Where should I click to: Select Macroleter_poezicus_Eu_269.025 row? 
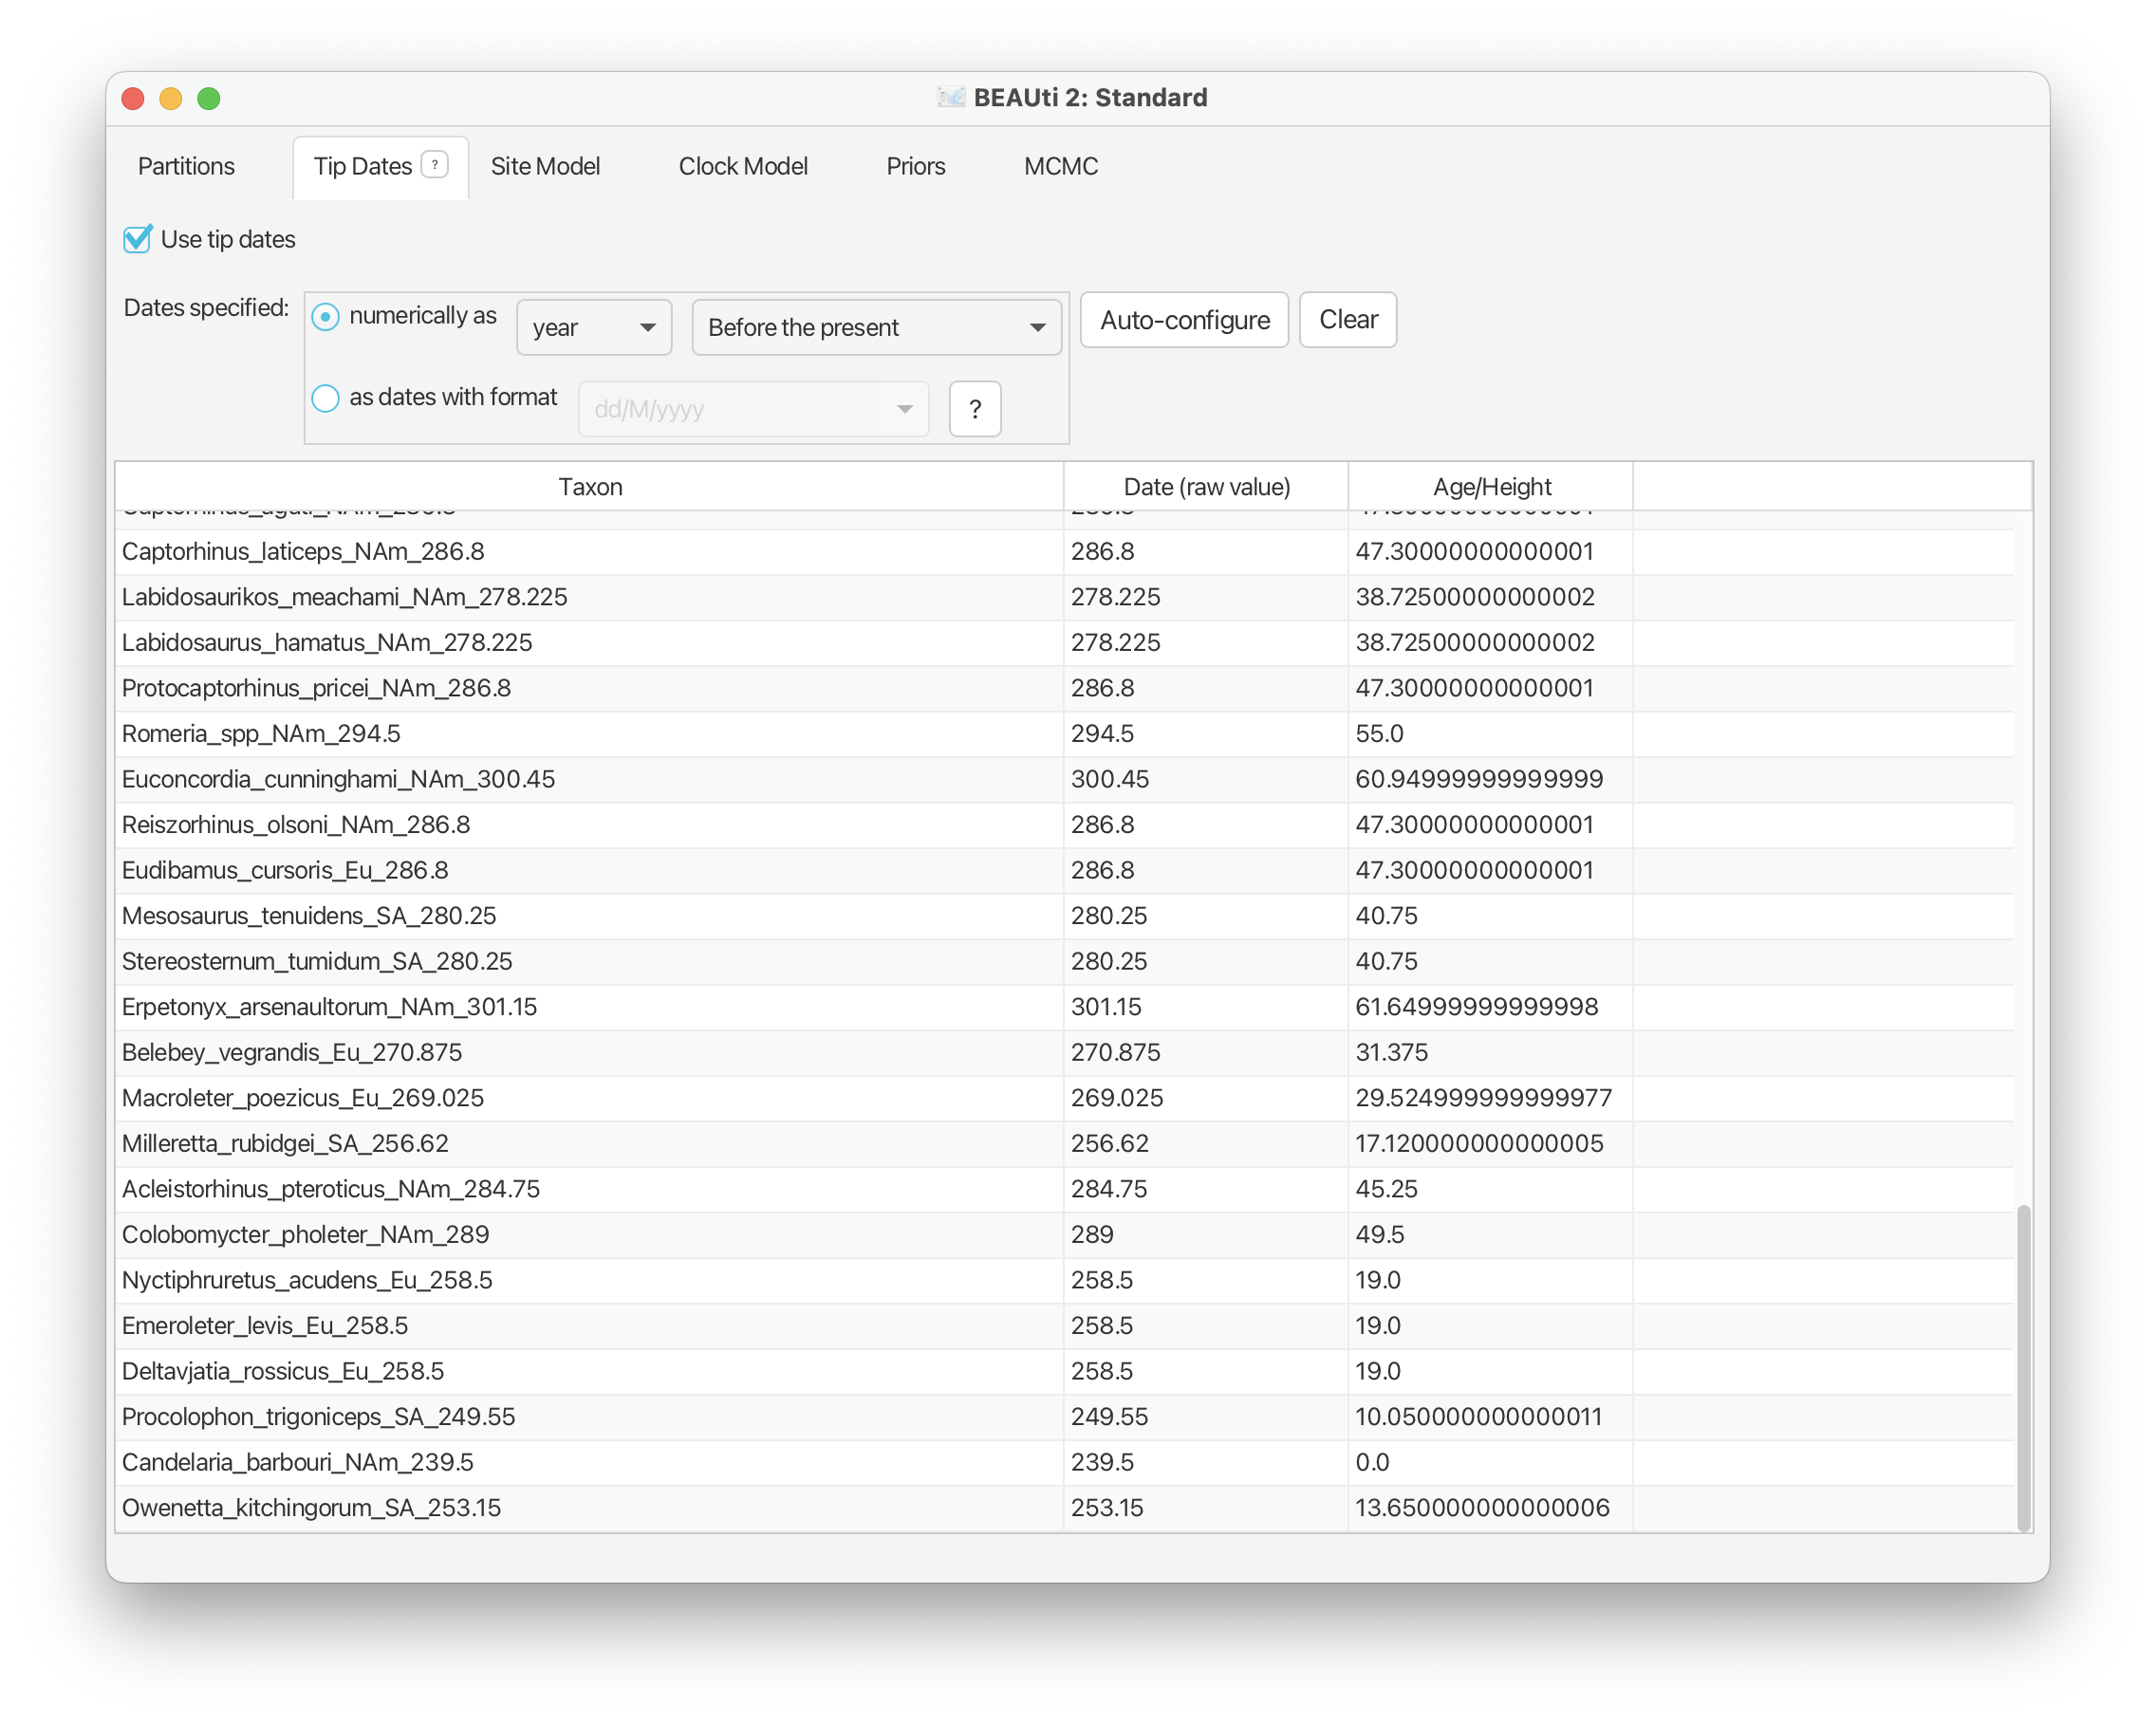[1064, 1097]
